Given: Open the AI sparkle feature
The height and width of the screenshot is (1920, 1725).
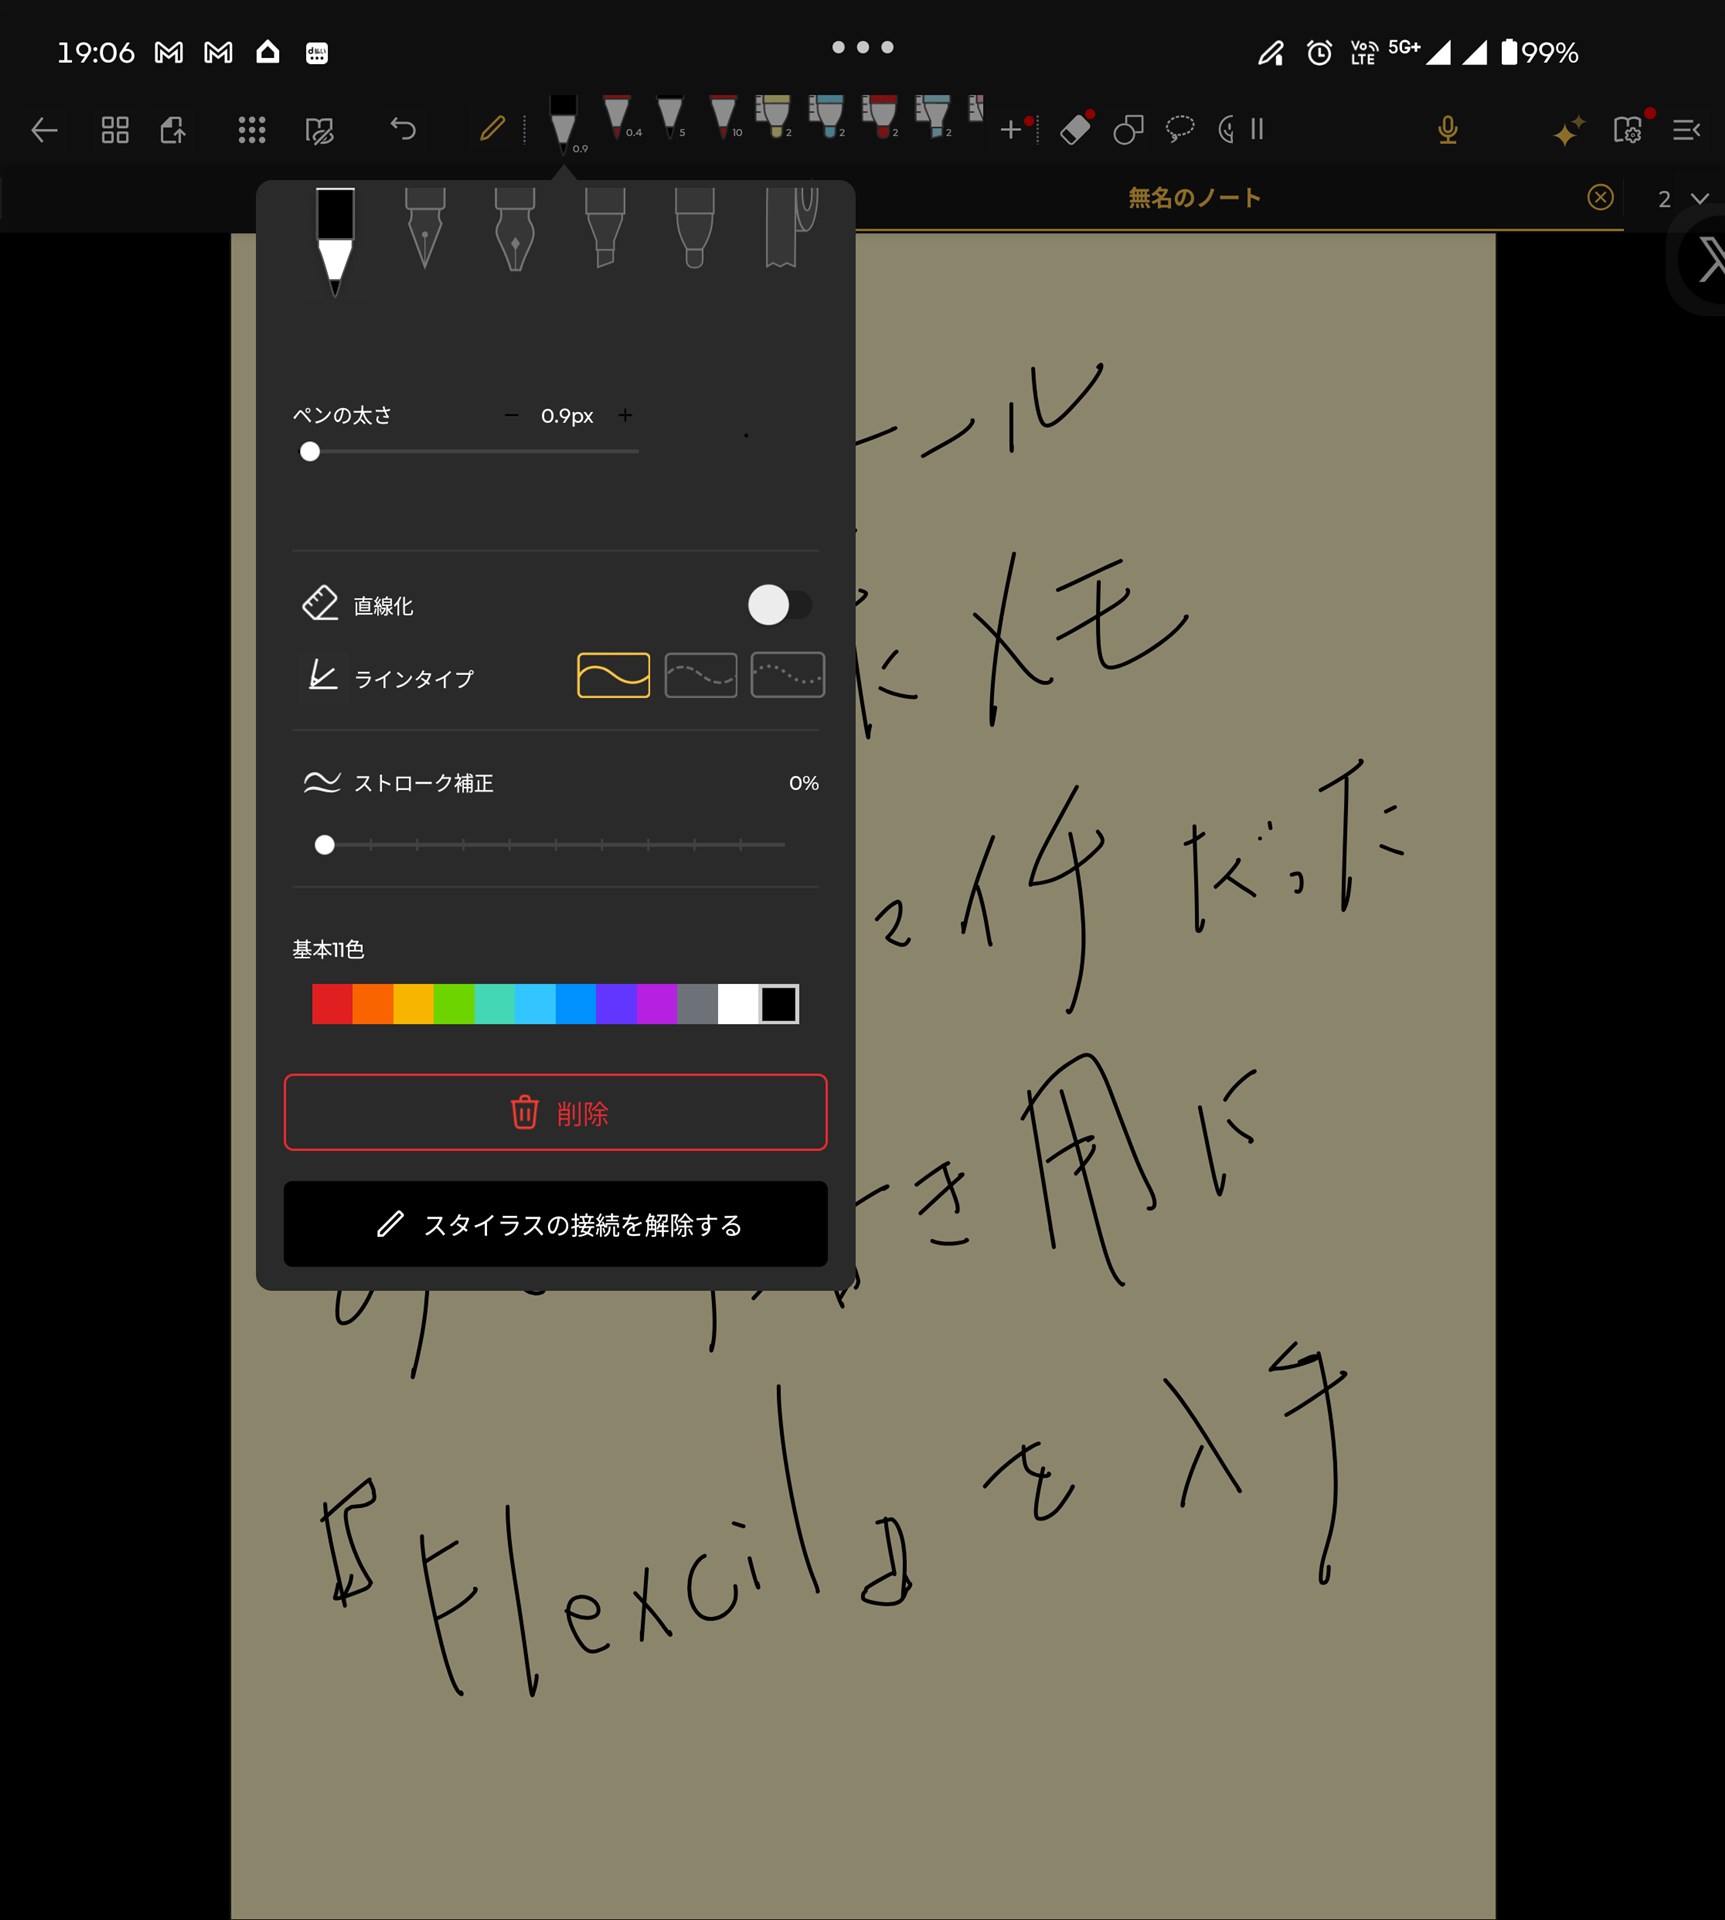Looking at the screenshot, I should tap(1568, 130).
